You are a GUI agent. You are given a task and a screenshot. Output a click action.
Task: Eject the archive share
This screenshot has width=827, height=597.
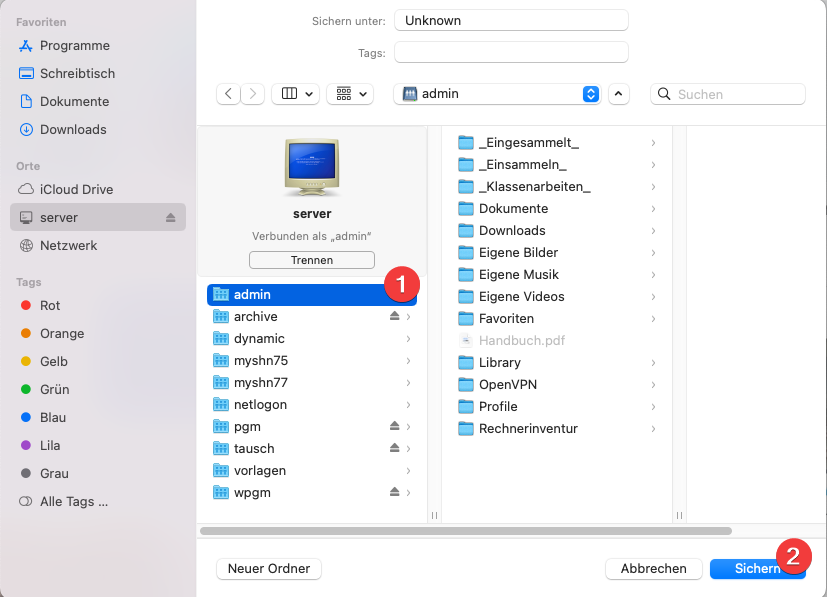pyautogui.click(x=395, y=316)
